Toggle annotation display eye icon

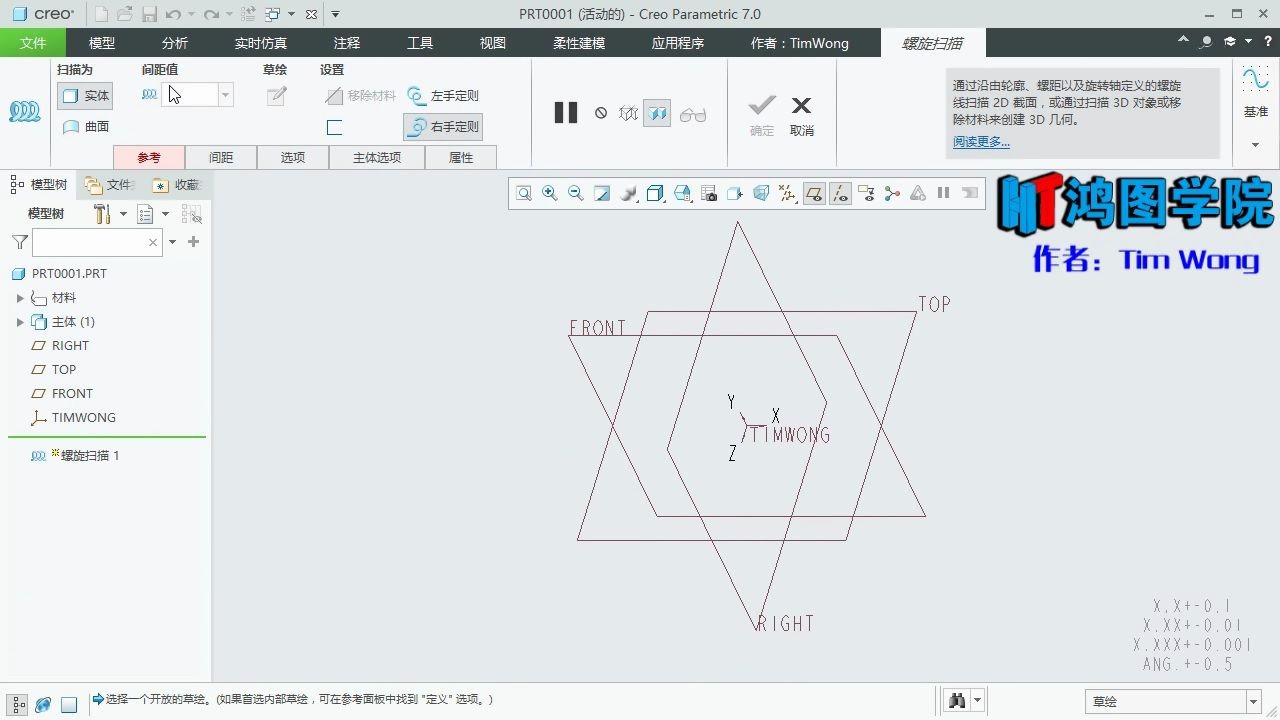tap(866, 194)
